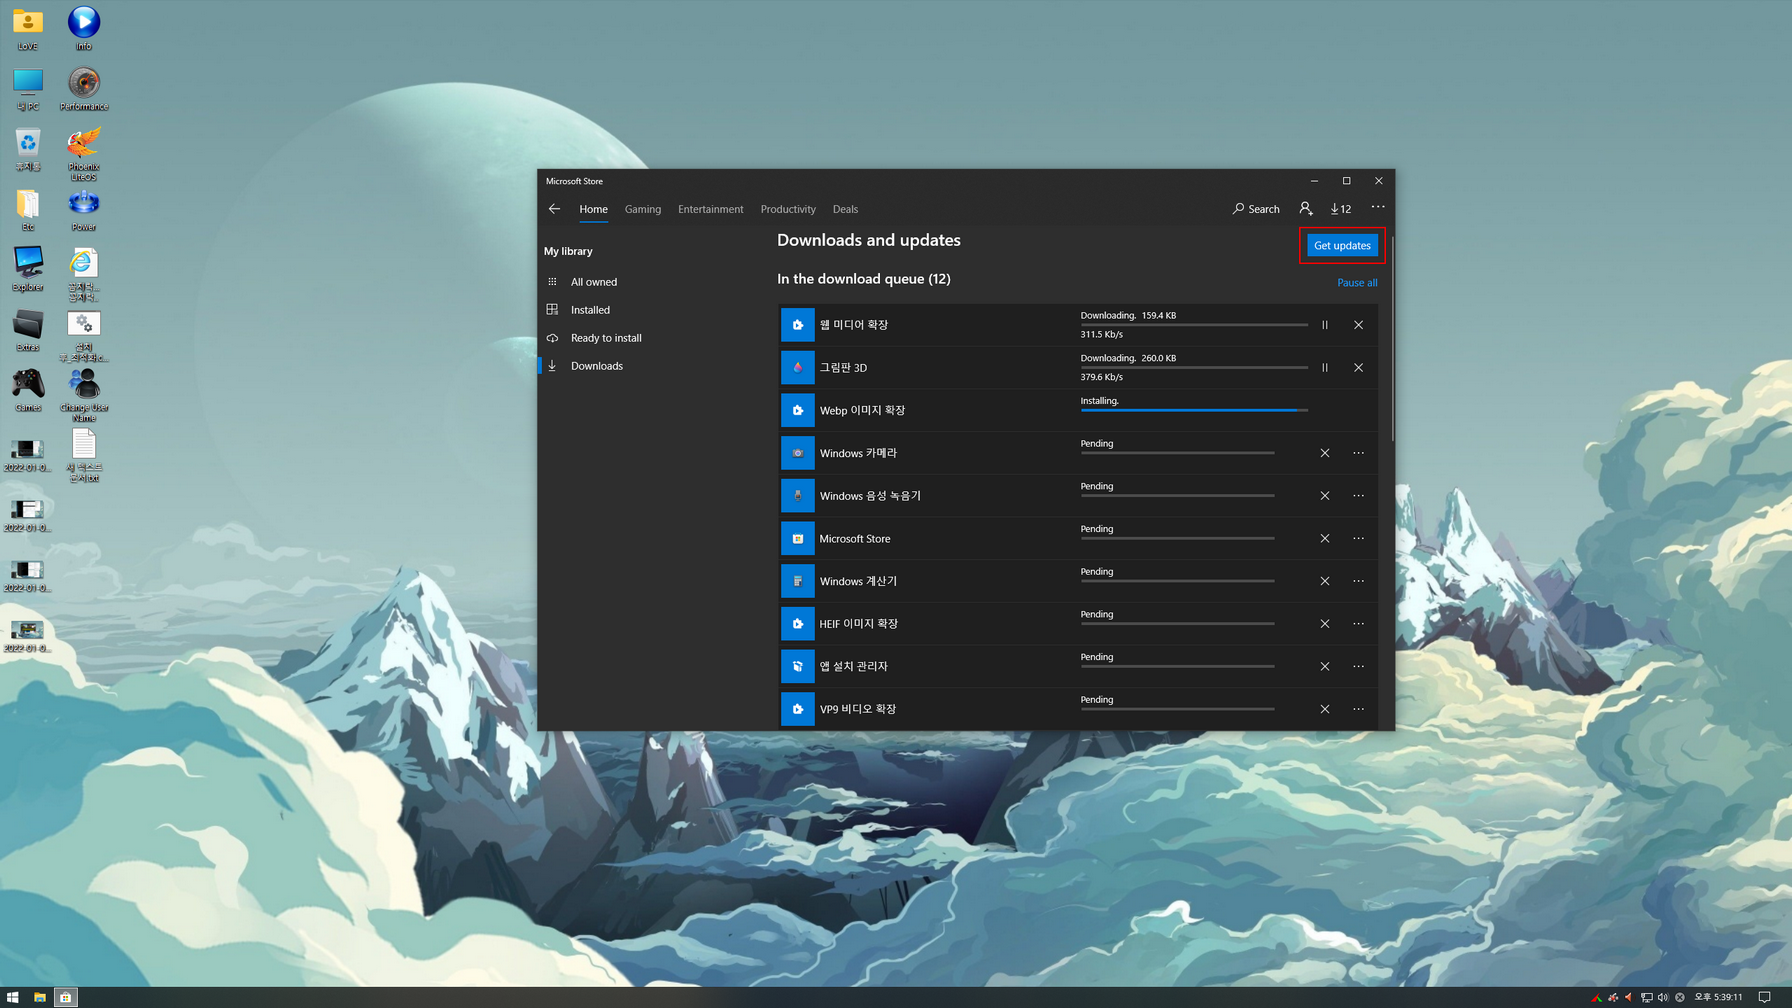Cancel pending Windows 음성 녹음기 update
This screenshot has height=1008, width=1792.
click(1325, 496)
